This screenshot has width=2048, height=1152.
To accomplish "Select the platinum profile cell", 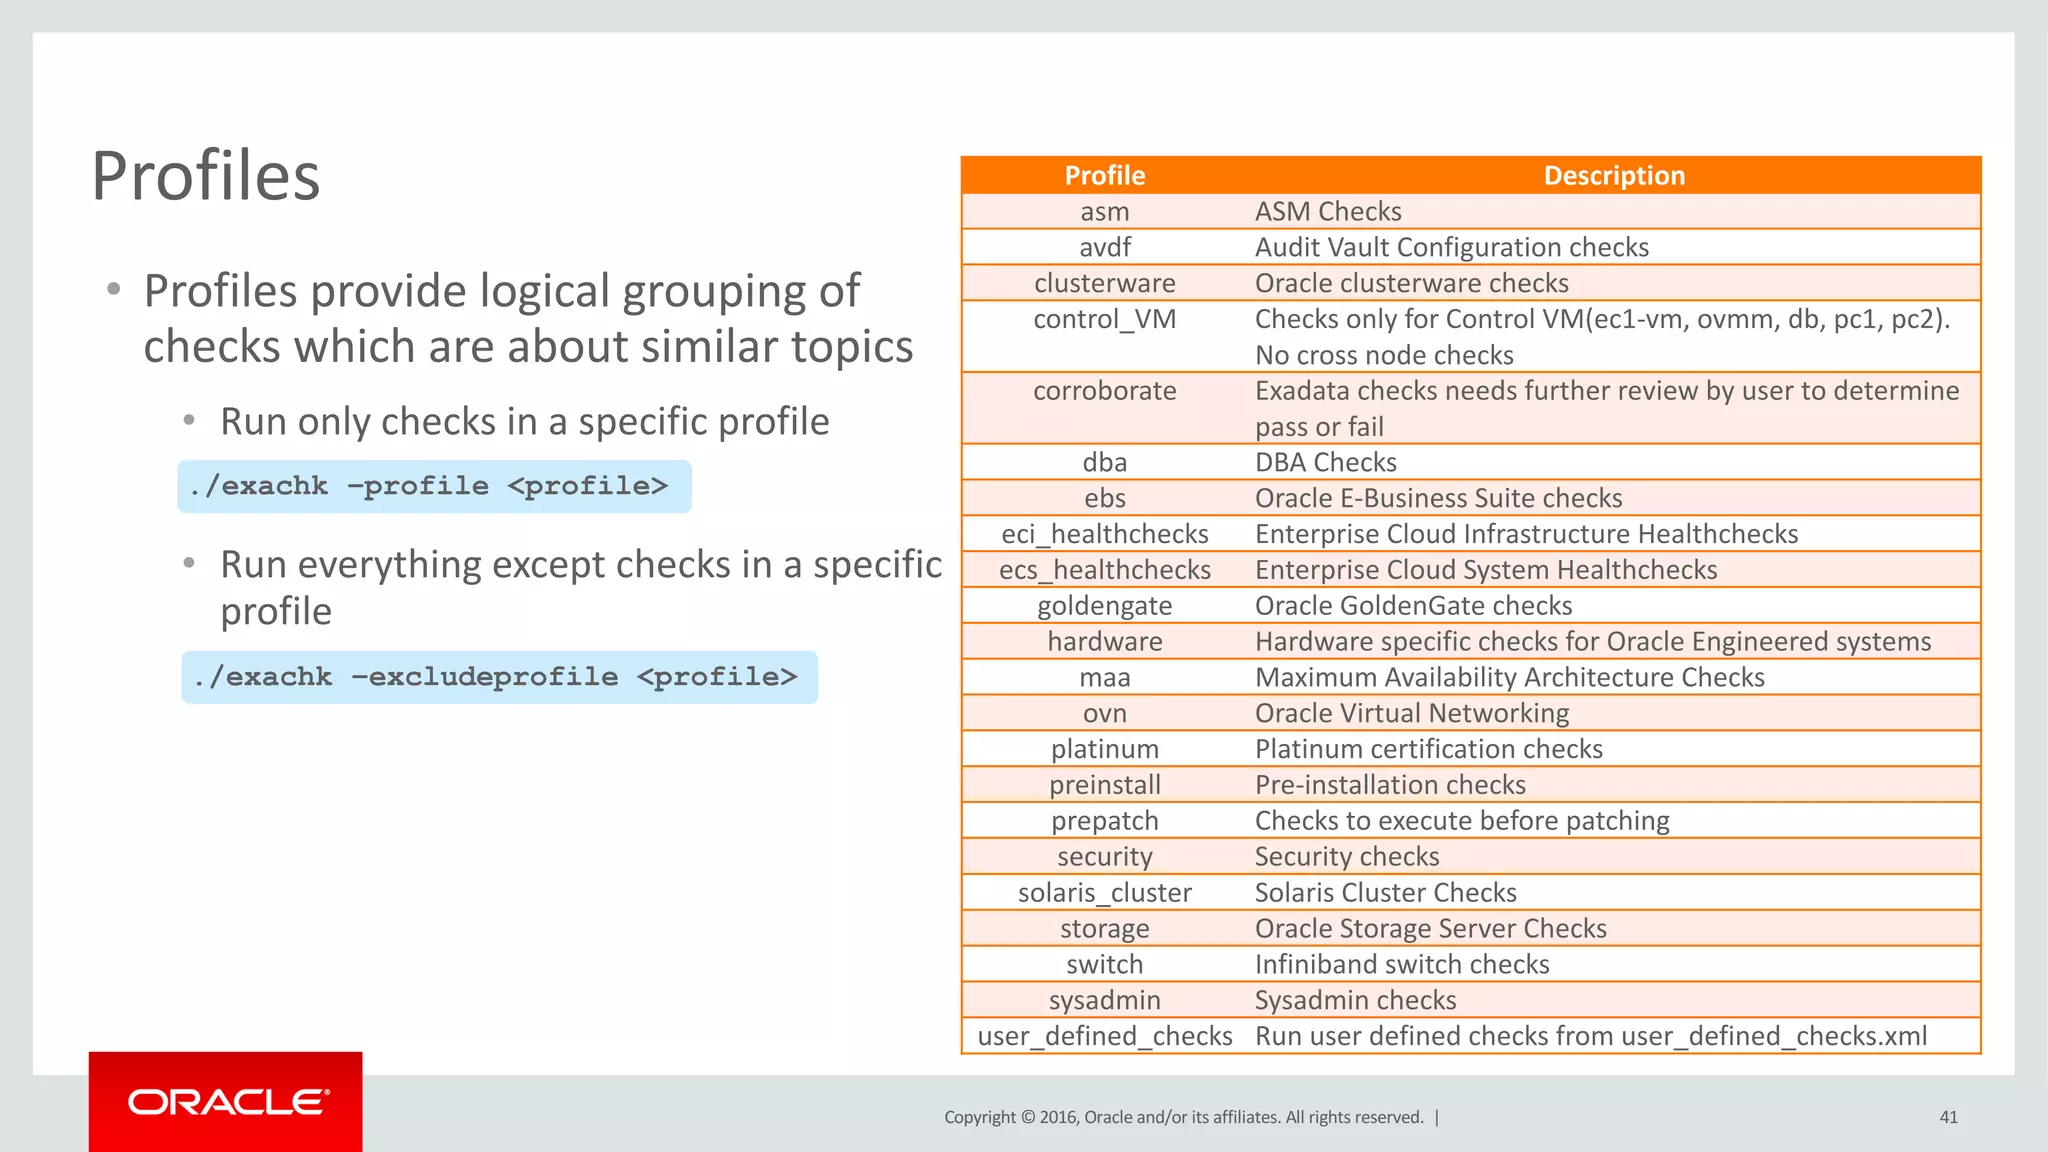I will click(1105, 749).
